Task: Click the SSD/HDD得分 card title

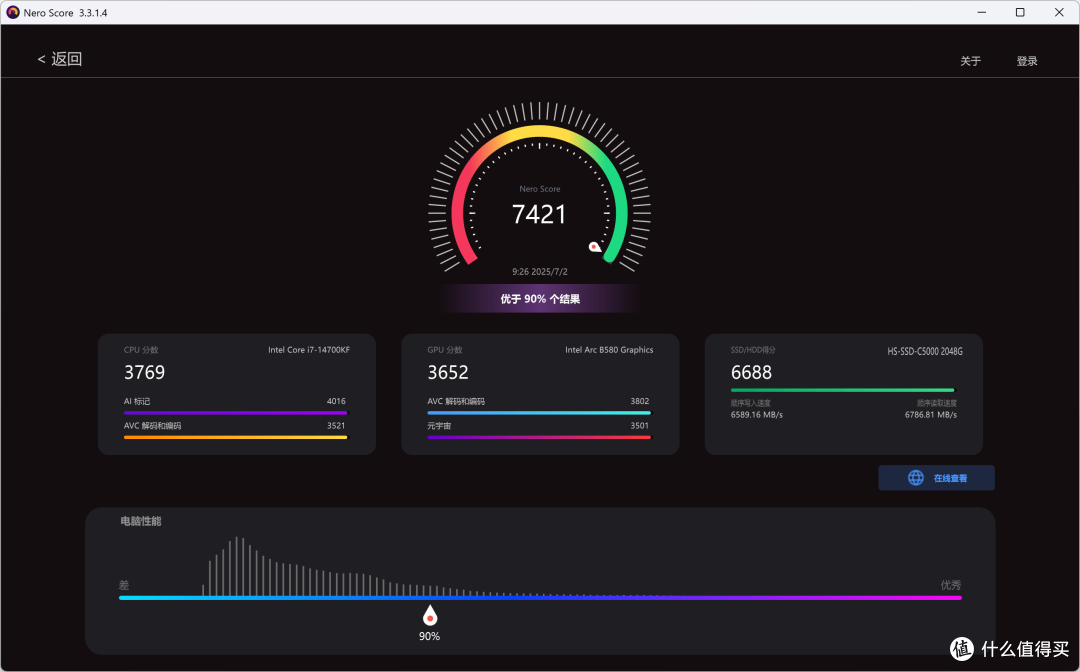Action: pos(753,350)
